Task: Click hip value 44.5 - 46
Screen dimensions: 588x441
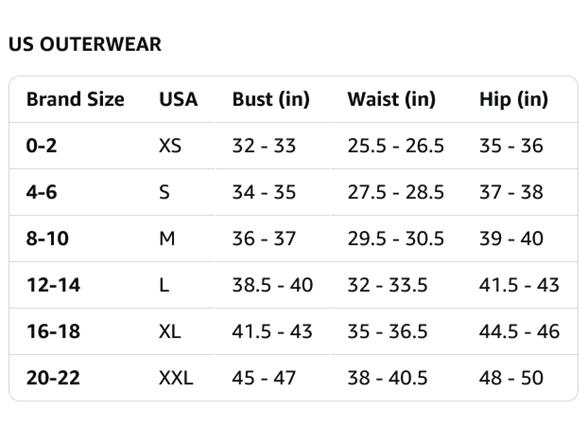Action: pos(519,332)
